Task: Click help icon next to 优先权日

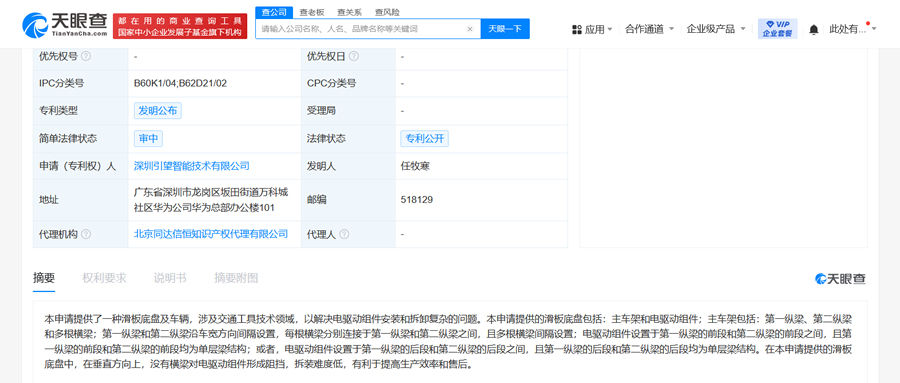Action: (354, 56)
